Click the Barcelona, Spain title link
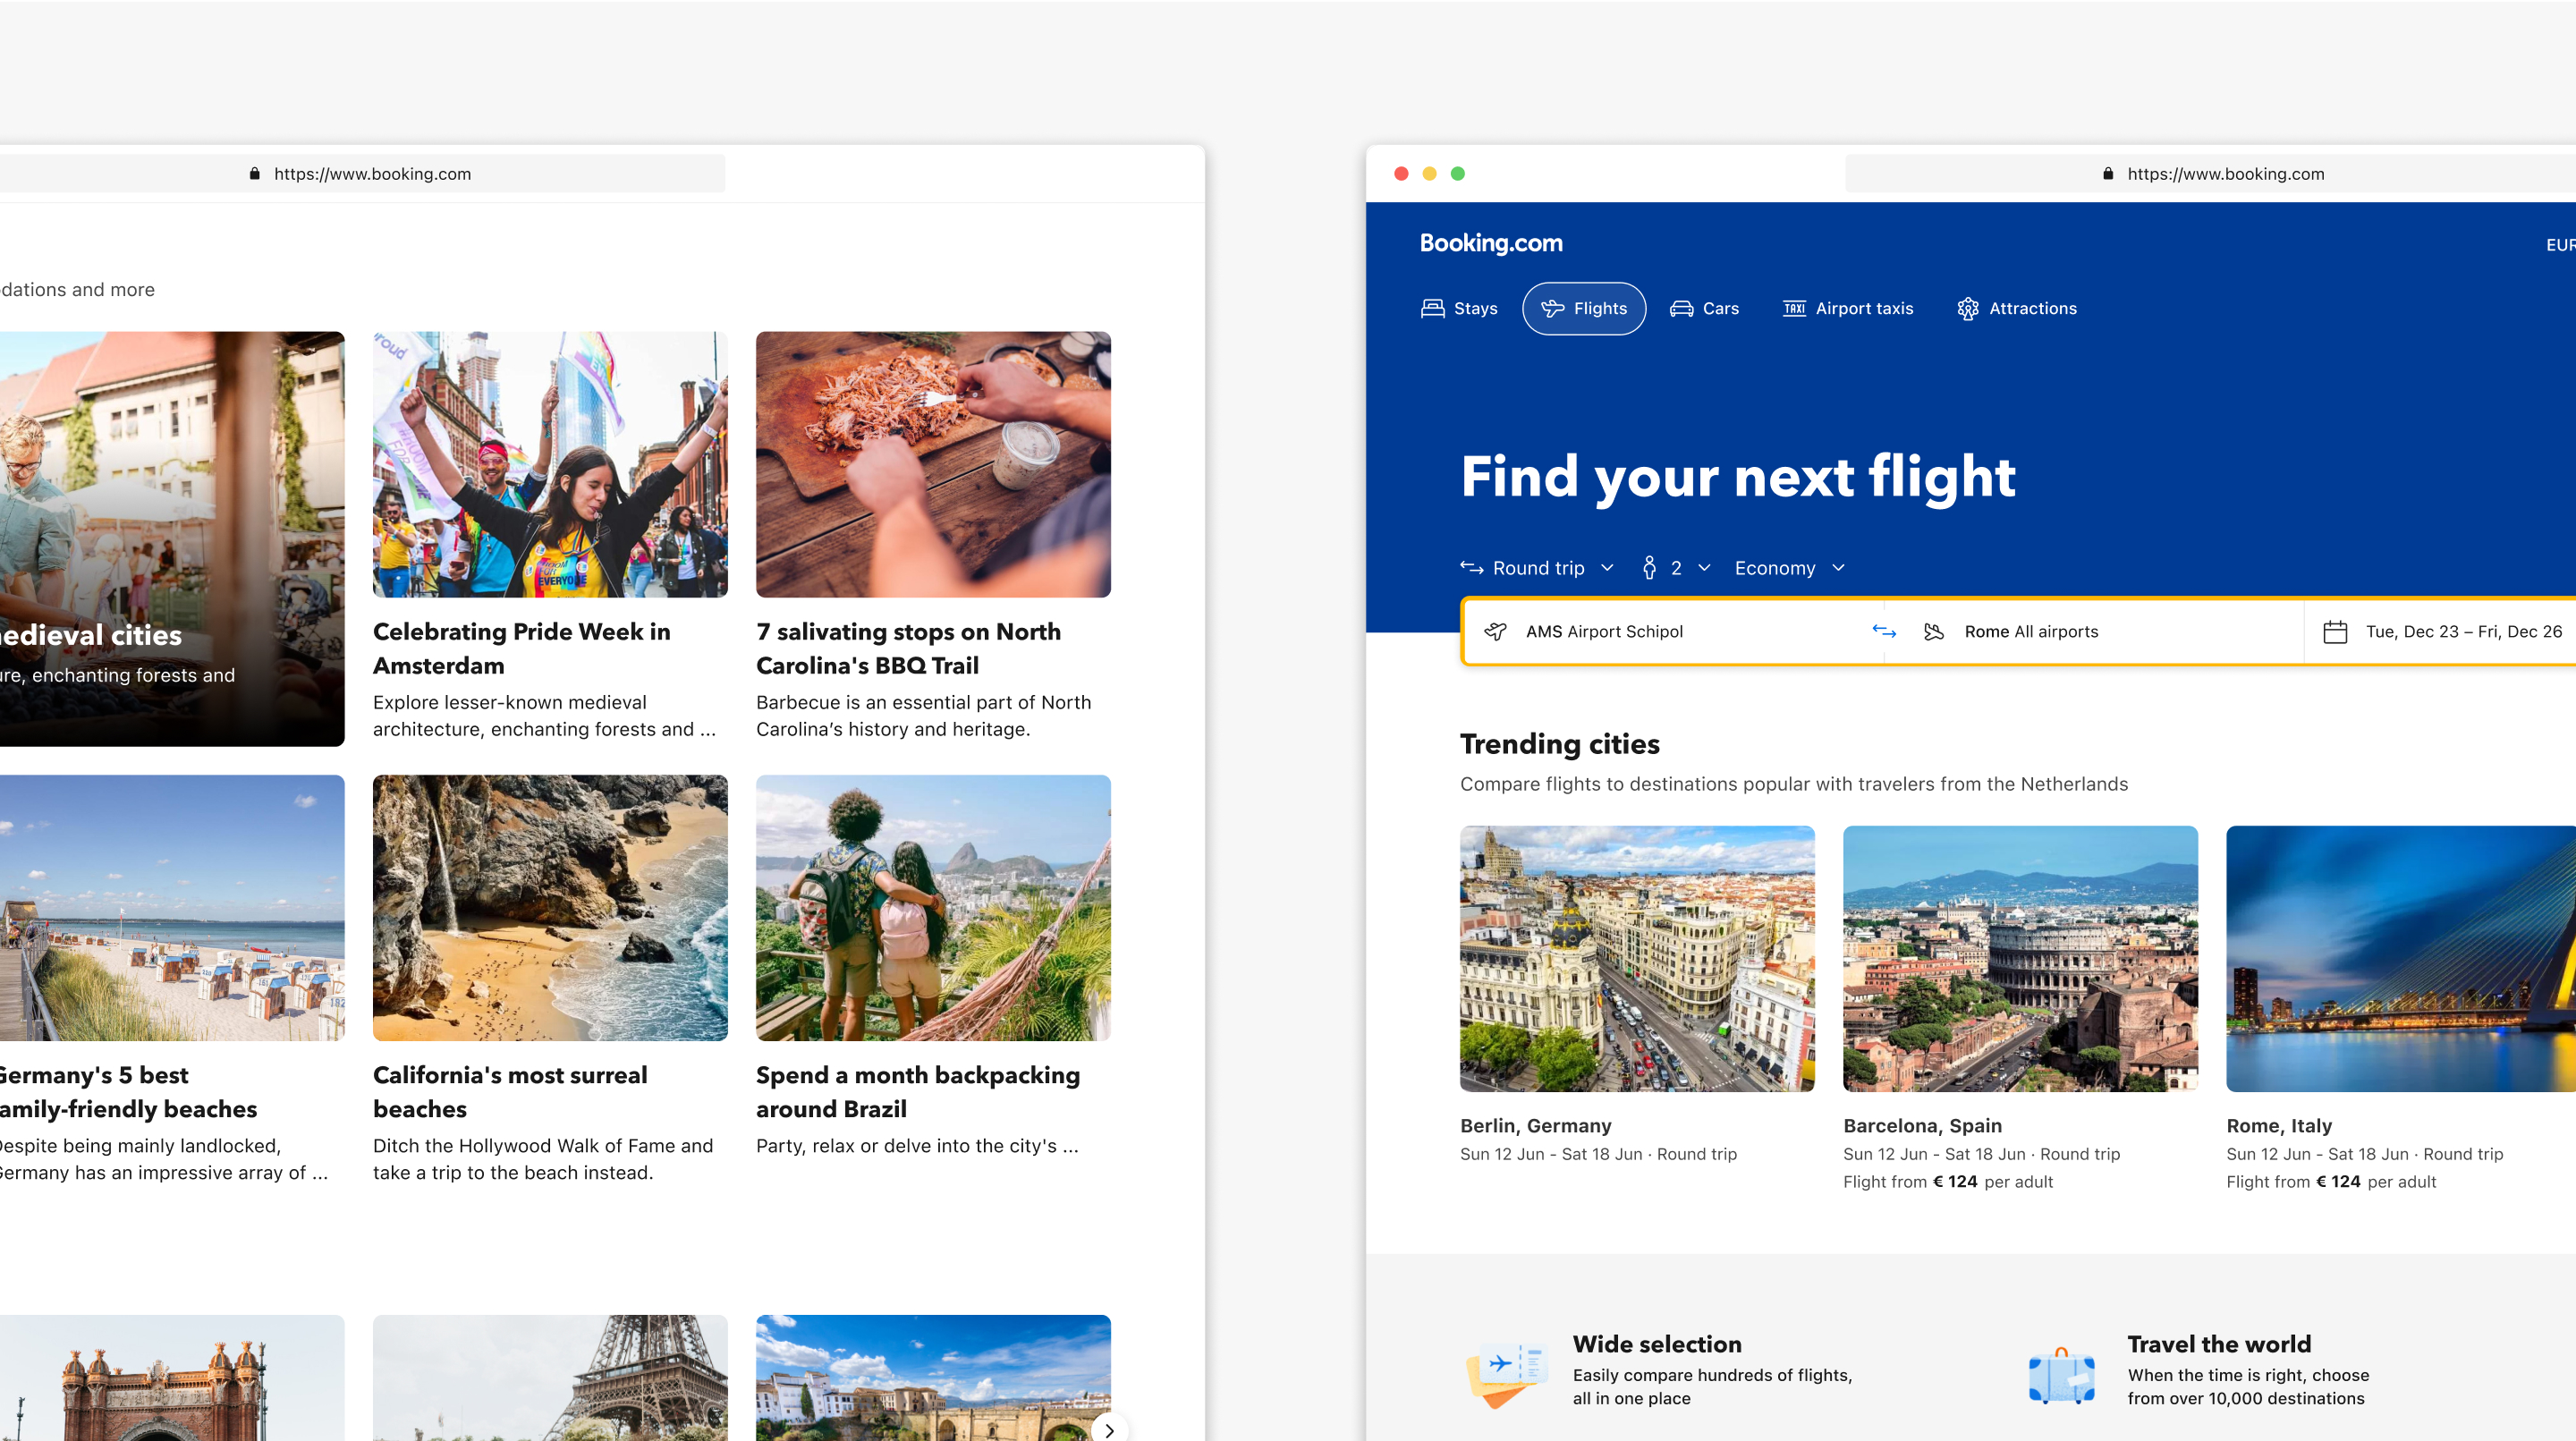 pos(1922,1125)
